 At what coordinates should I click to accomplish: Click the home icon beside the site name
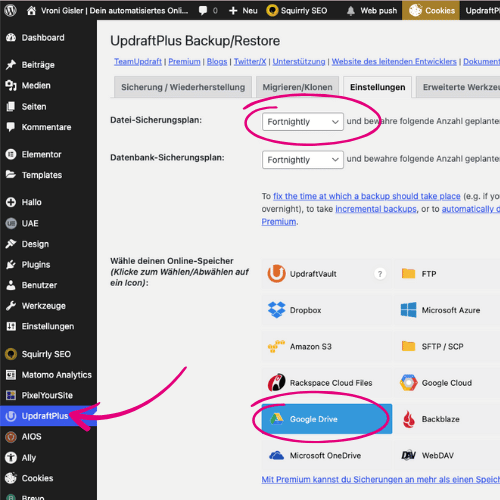coord(31,11)
